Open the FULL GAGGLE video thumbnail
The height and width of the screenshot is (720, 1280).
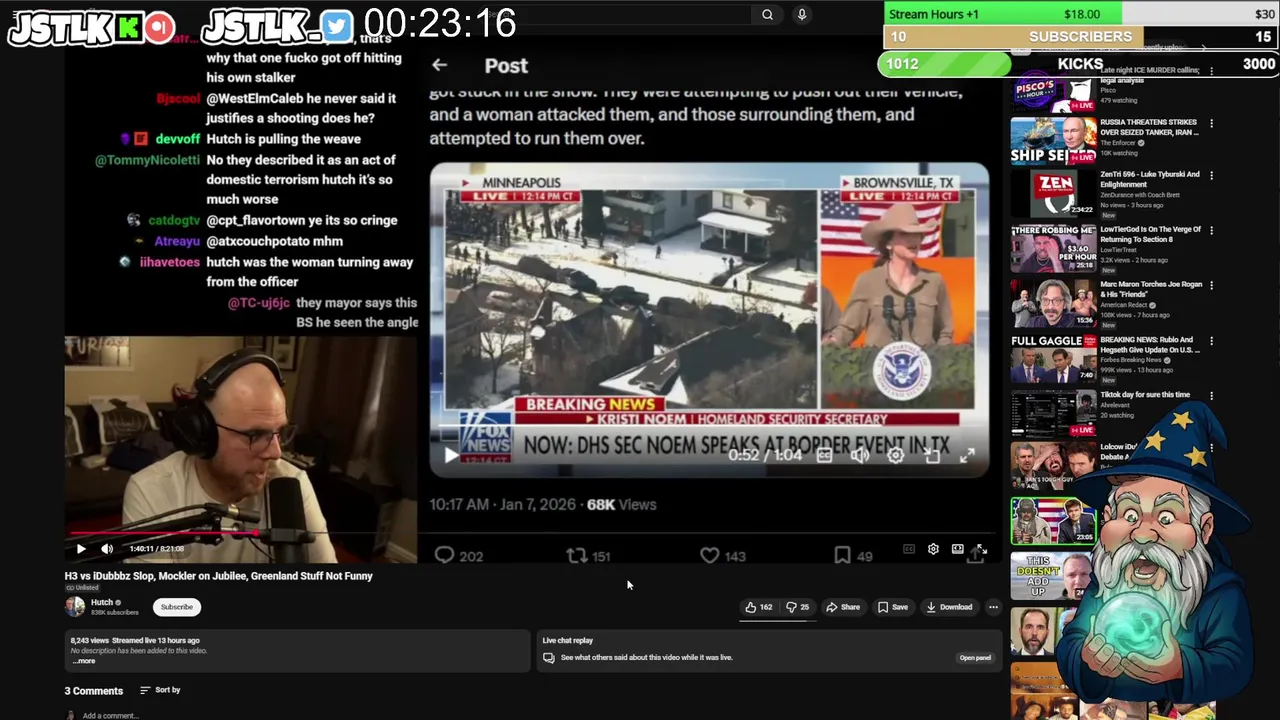1053,359
